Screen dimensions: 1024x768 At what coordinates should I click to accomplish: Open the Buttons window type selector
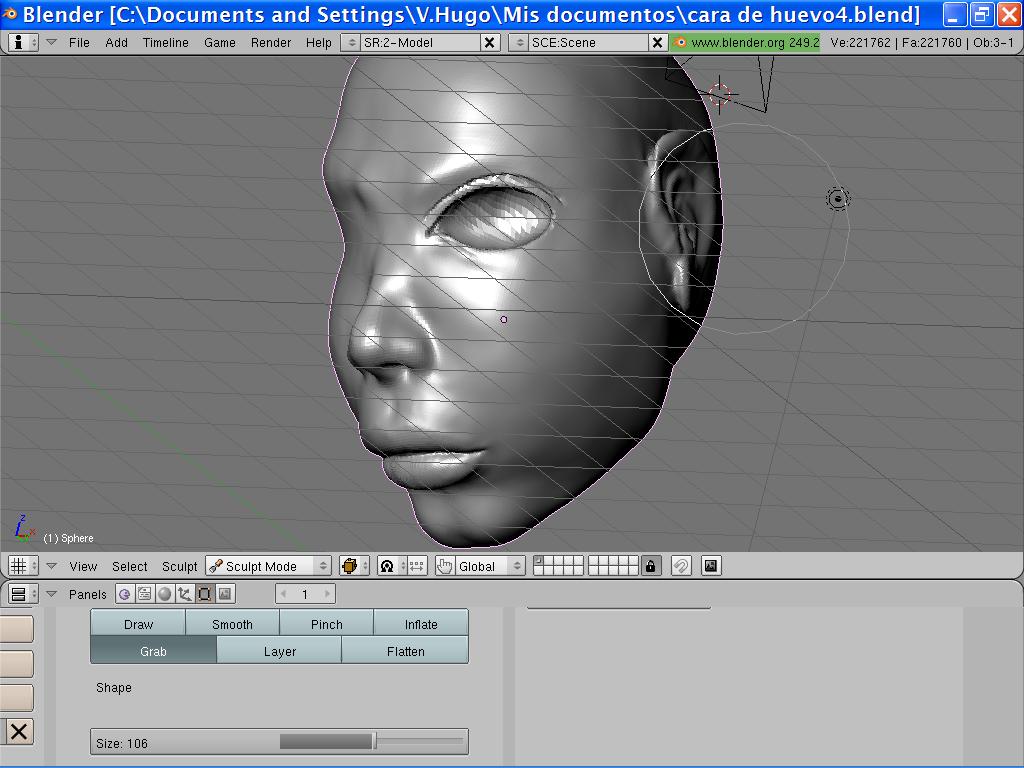23,594
